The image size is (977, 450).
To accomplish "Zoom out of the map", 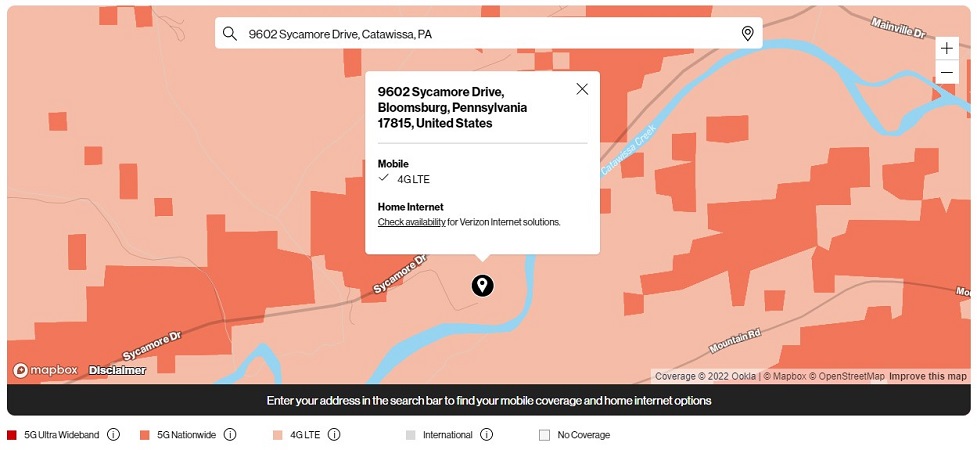I will coord(946,72).
